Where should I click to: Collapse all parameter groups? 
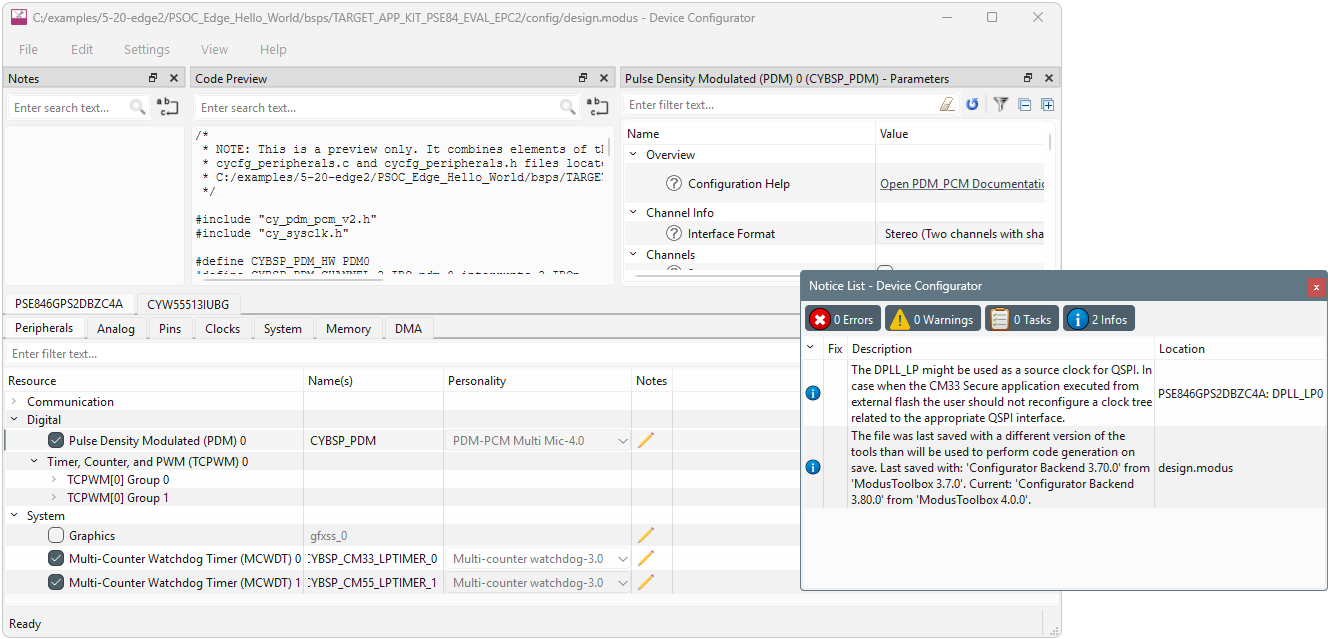[1025, 104]
